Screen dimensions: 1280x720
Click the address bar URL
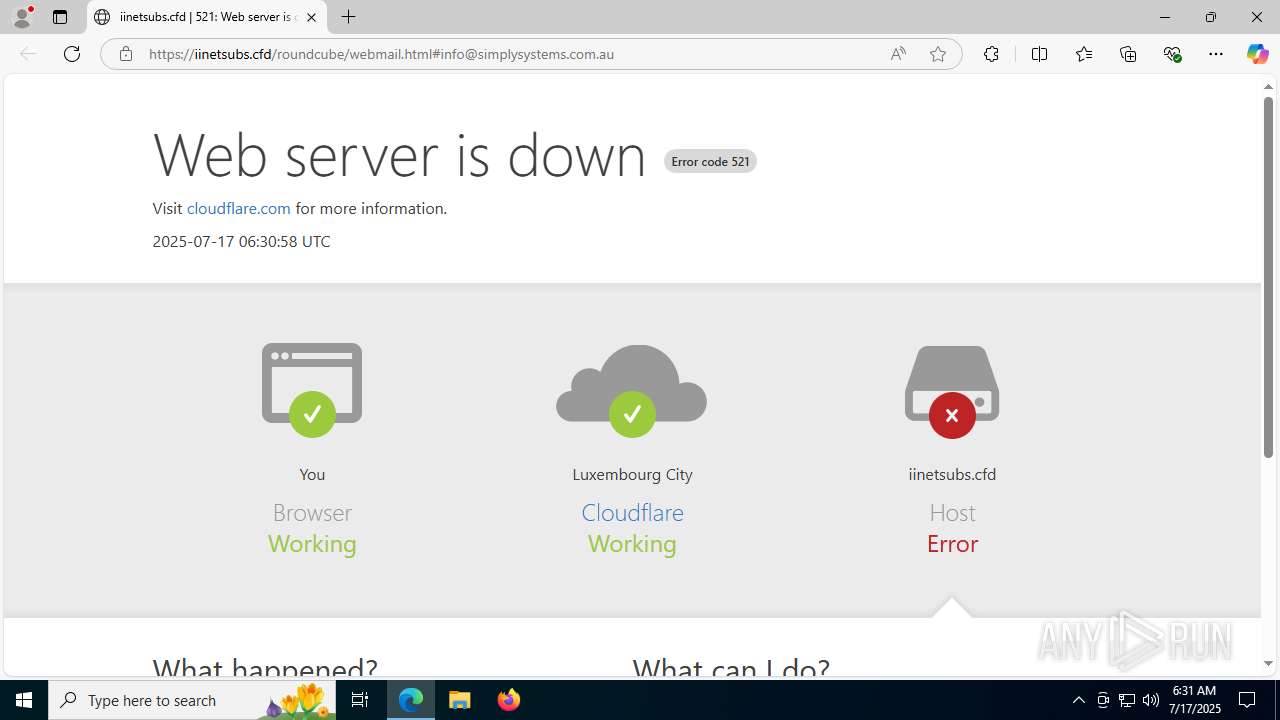pos(381,54)
